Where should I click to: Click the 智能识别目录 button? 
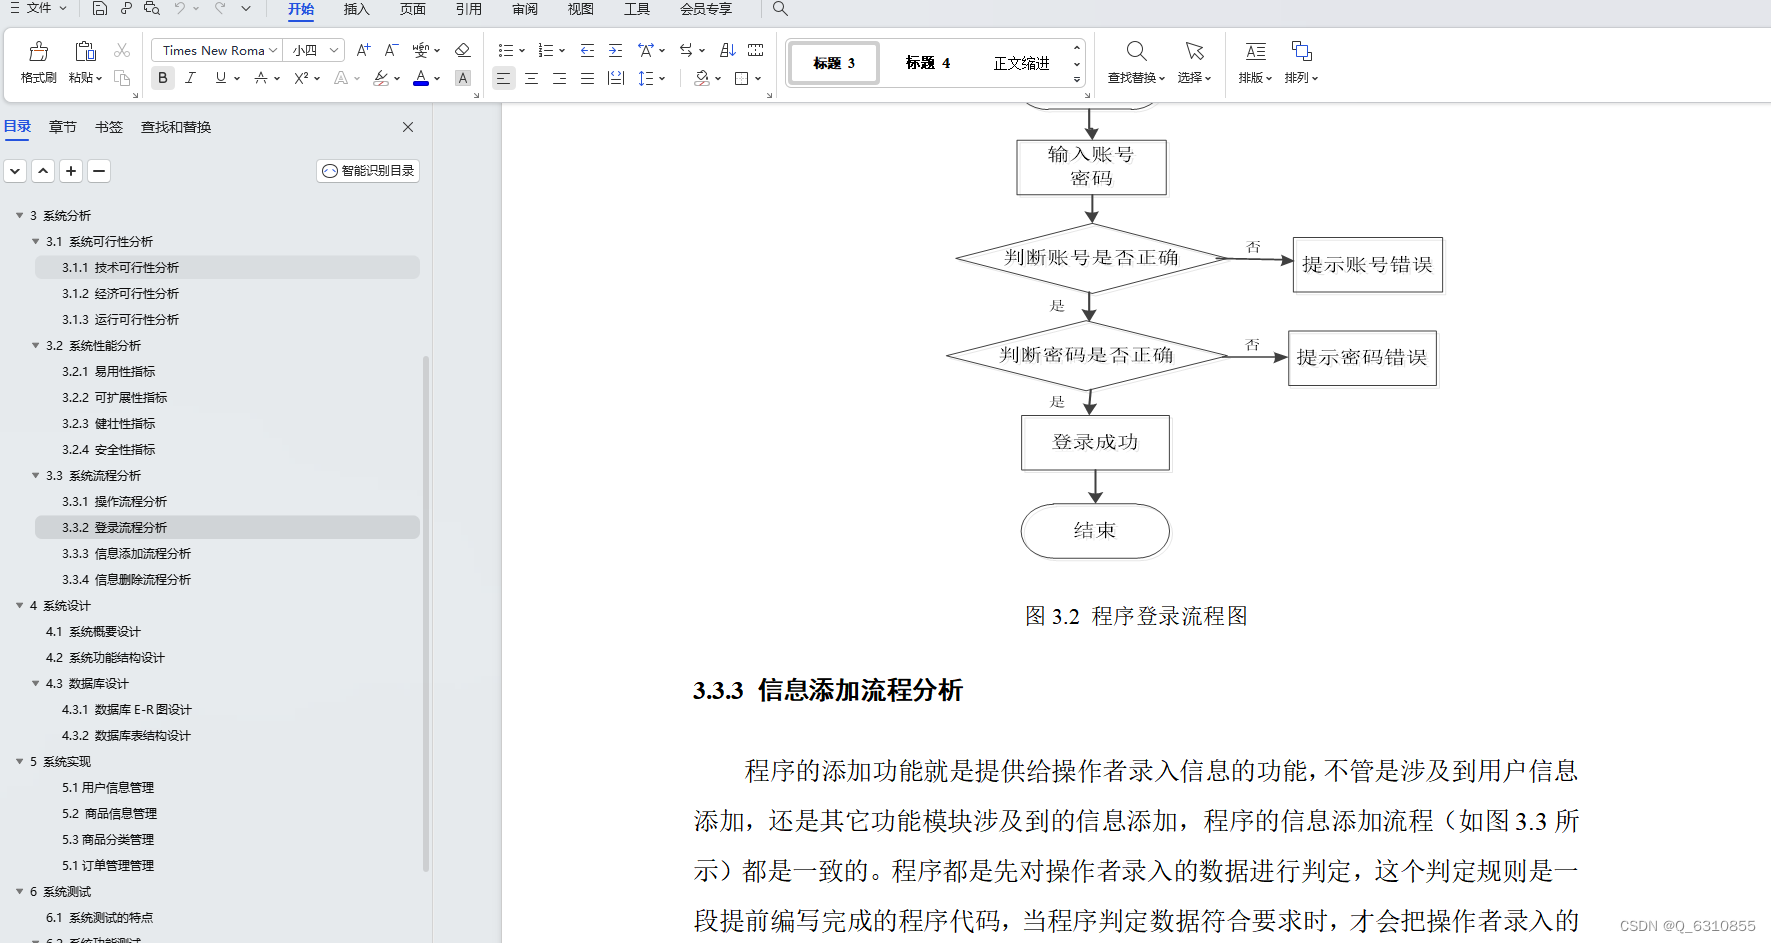368,171
